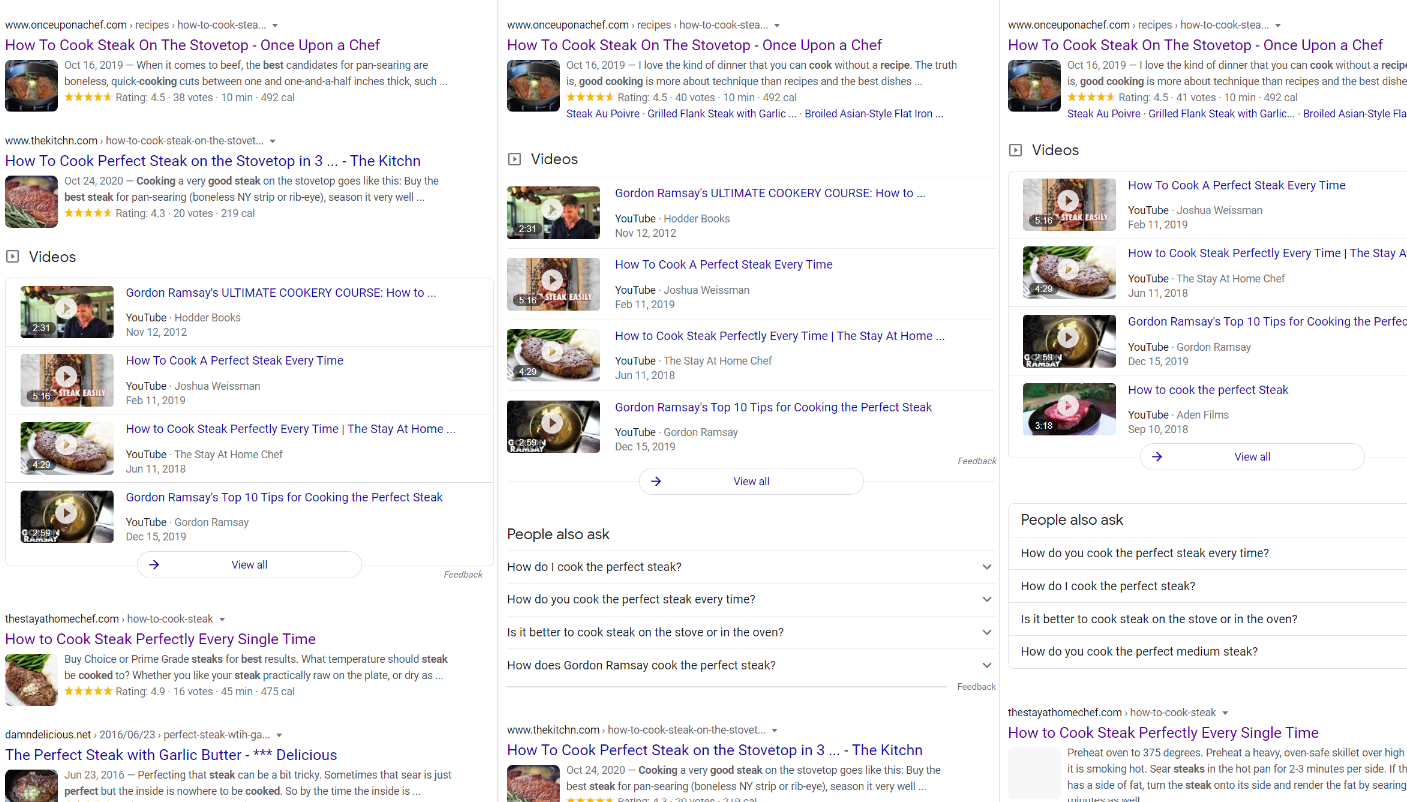This screenshot has width=1407, height=802.
Task: Open 'How to Cook Steak Perfectly Every Single Time'
Action: [160, 638]
